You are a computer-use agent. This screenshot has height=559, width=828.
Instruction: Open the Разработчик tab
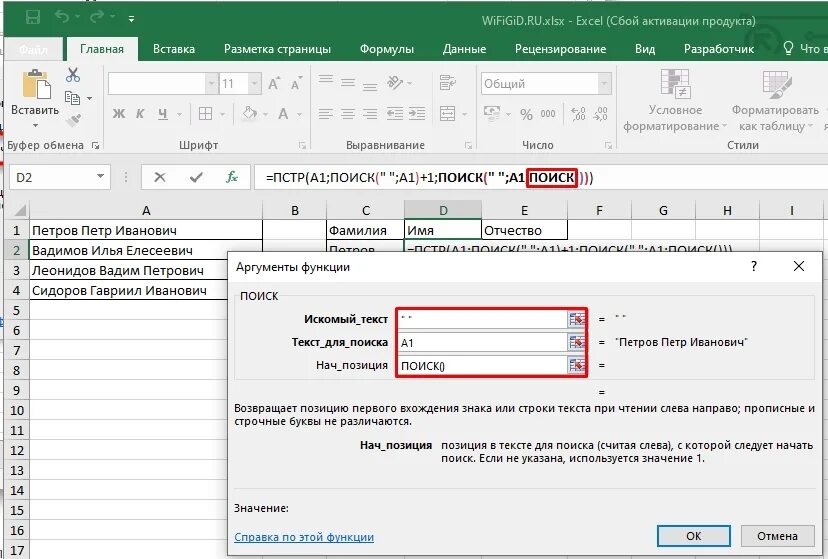coord(719,49)
